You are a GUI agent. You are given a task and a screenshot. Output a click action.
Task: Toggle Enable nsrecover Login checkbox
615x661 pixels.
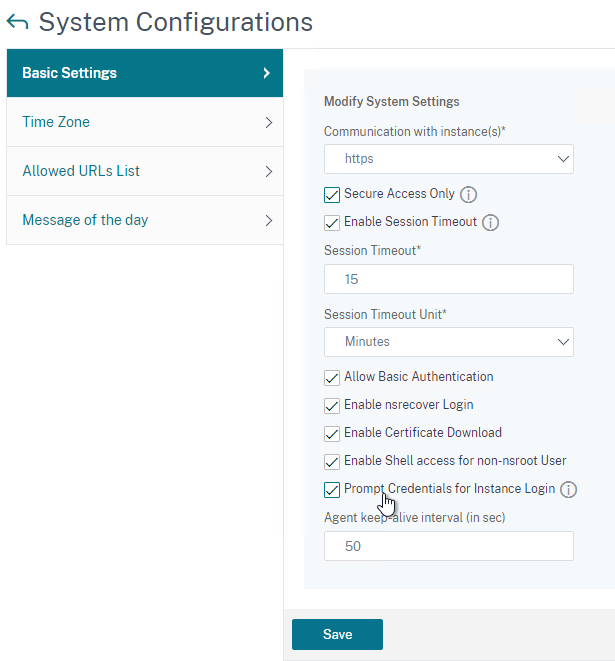pos(332,406)
